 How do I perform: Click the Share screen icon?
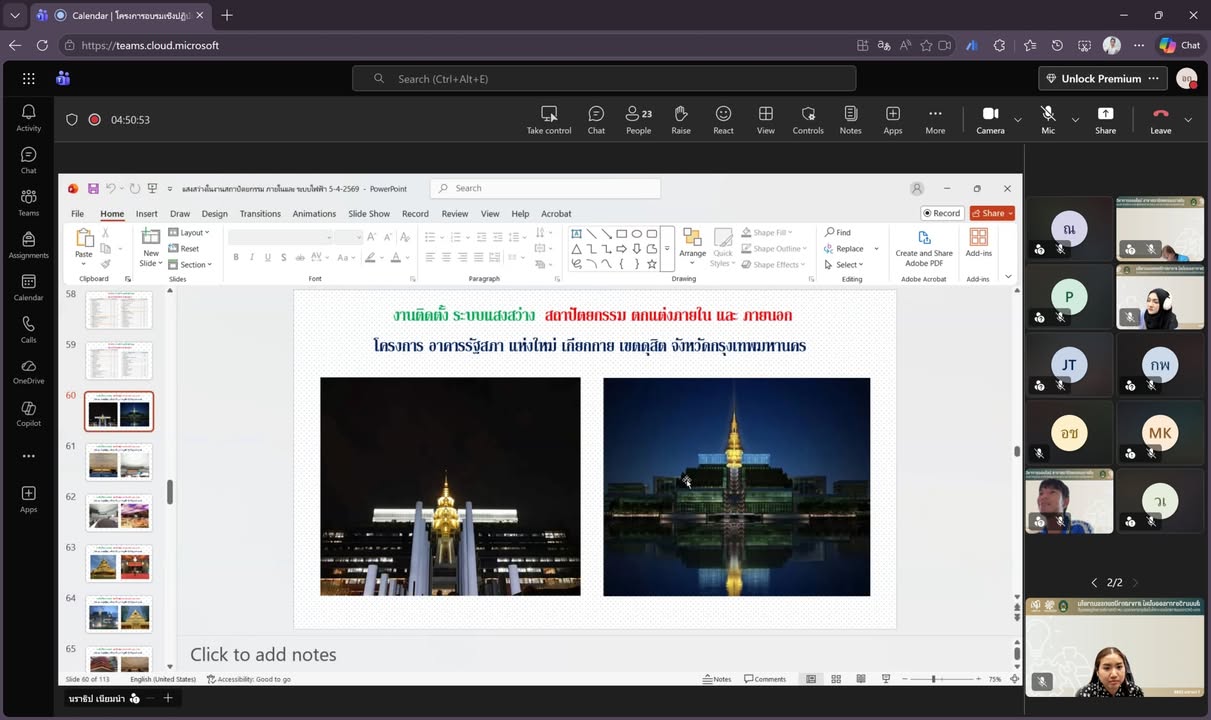click(x=1105, y=119)
